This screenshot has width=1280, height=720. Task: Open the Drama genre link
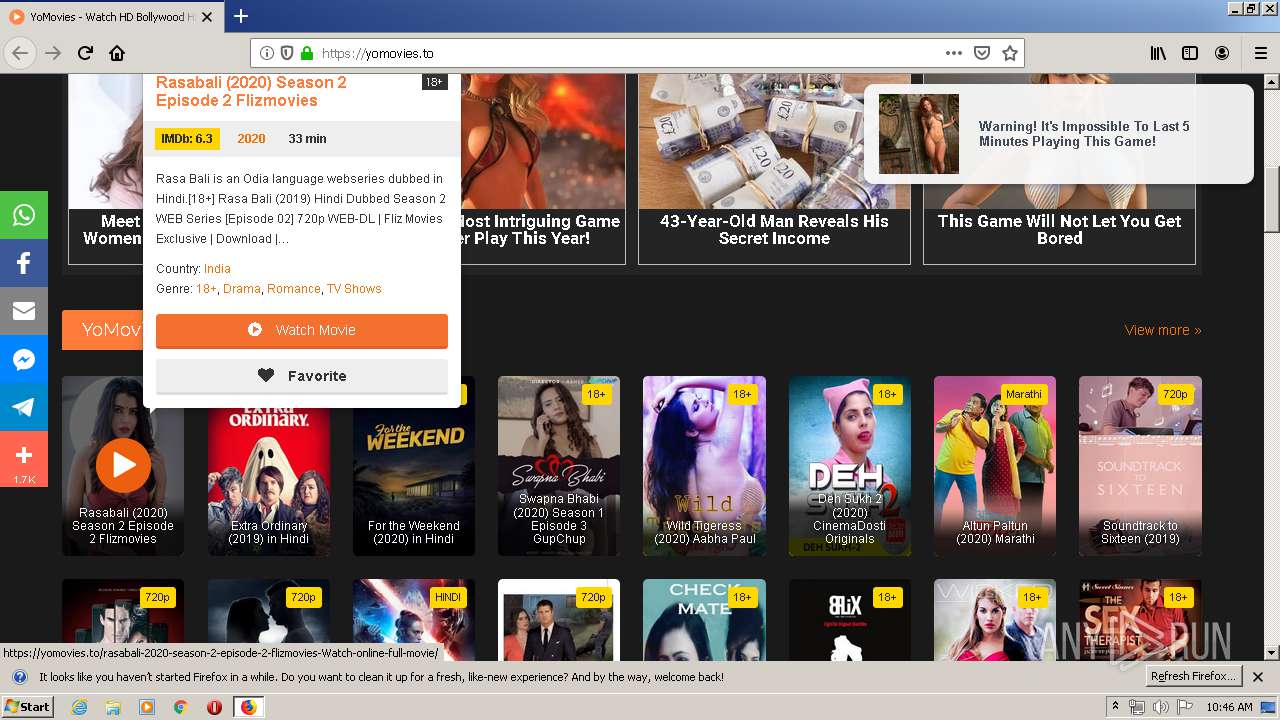242,289
